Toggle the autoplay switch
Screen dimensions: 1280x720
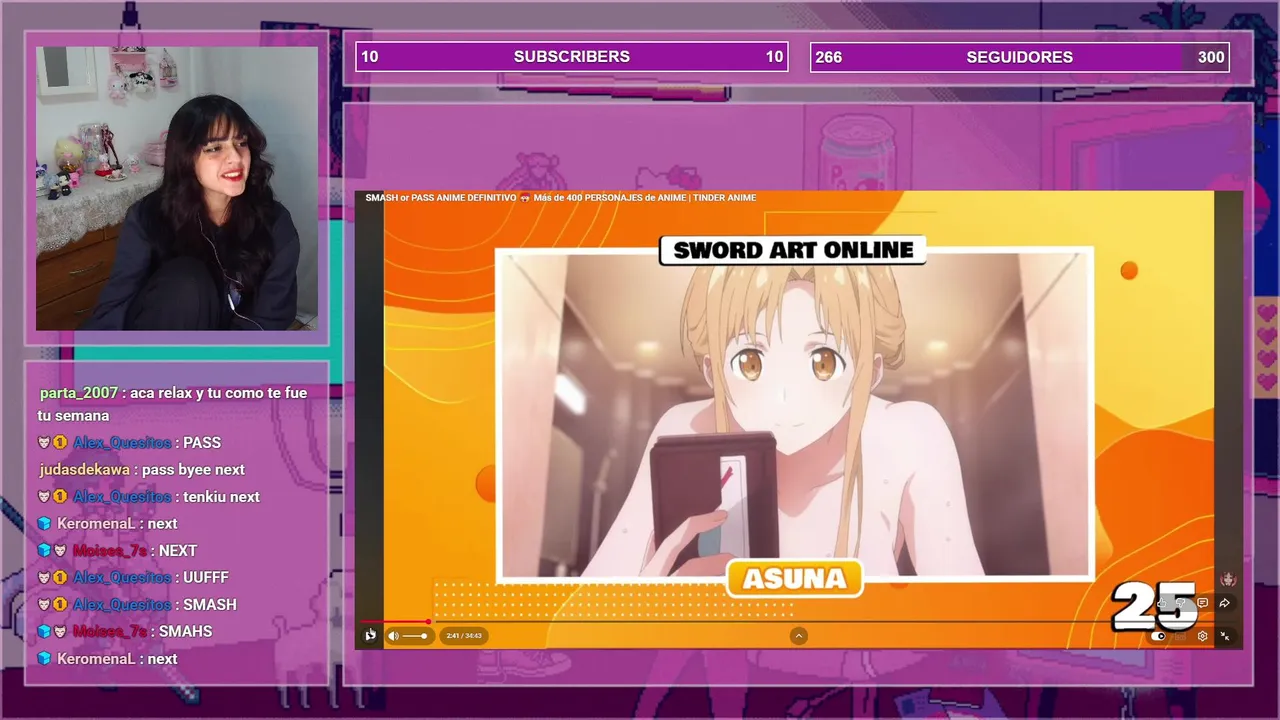tap(1158, 636)
